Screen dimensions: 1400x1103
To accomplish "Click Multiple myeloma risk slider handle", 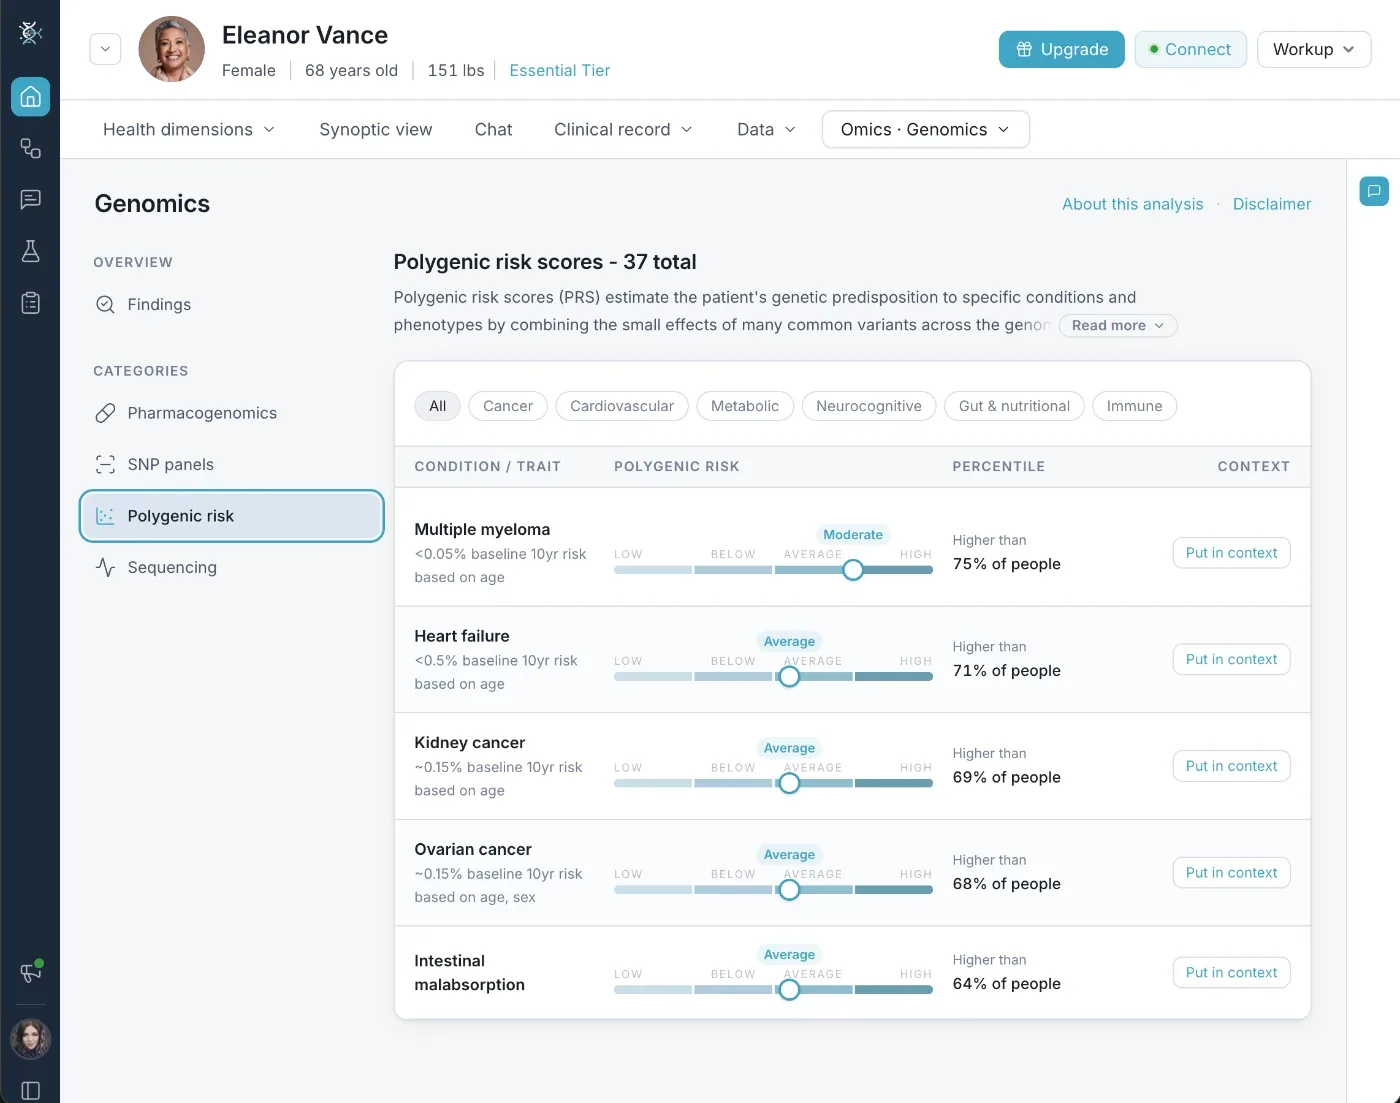I will [x=853, y=570].
